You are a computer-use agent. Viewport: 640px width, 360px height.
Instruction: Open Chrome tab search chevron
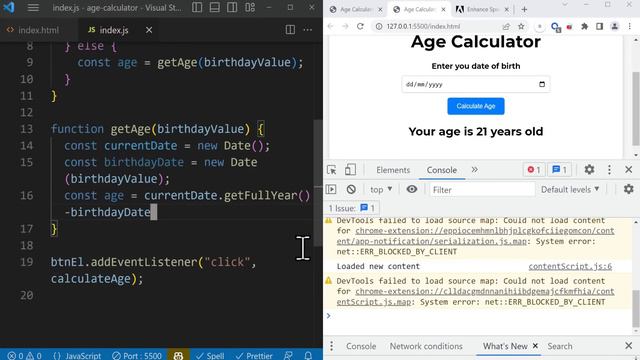[x=565, y=4]
